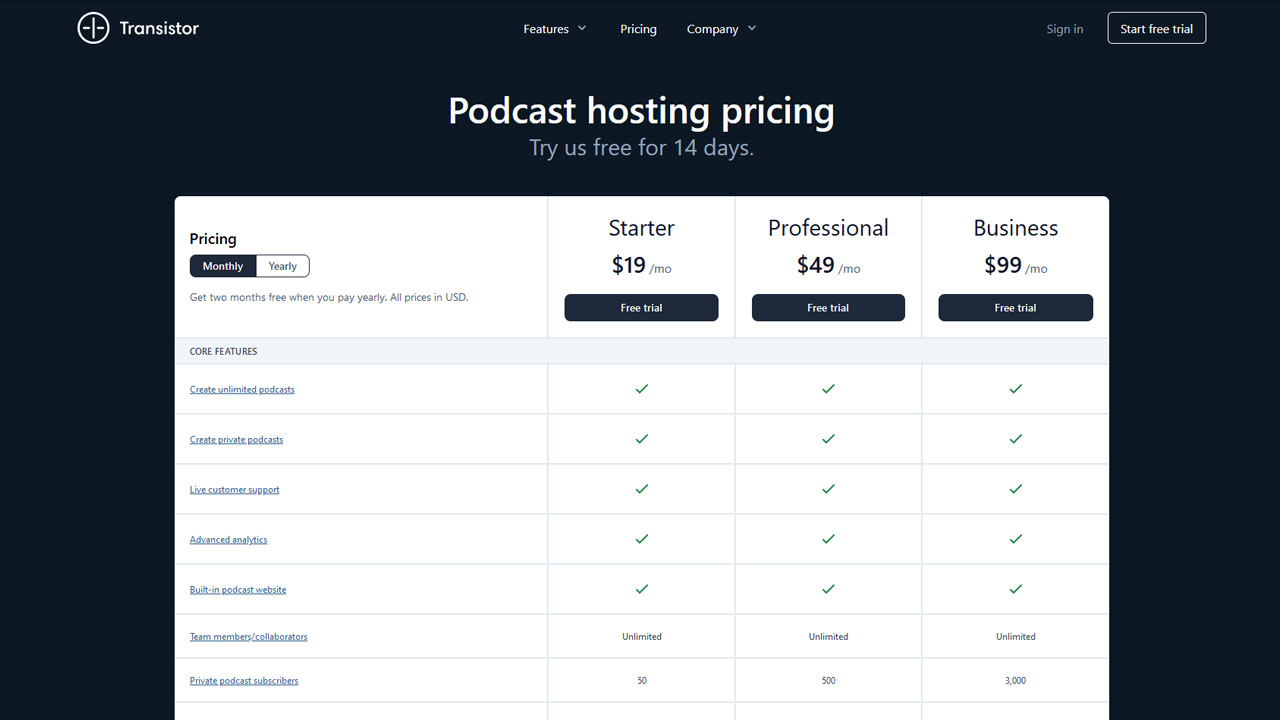Start Free trial for Business plan
The image size is (1280, 720).
tap(1015, 308)
